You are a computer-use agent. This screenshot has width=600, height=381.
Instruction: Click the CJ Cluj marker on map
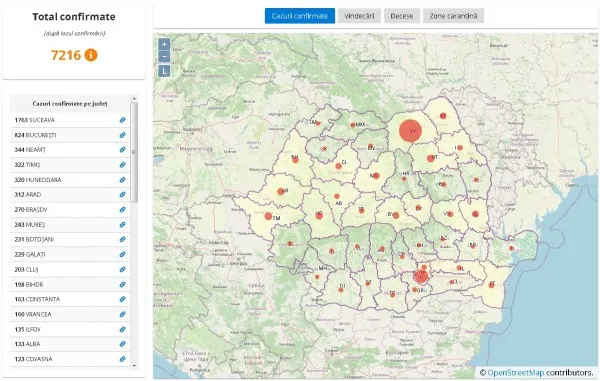coord(339,166)
